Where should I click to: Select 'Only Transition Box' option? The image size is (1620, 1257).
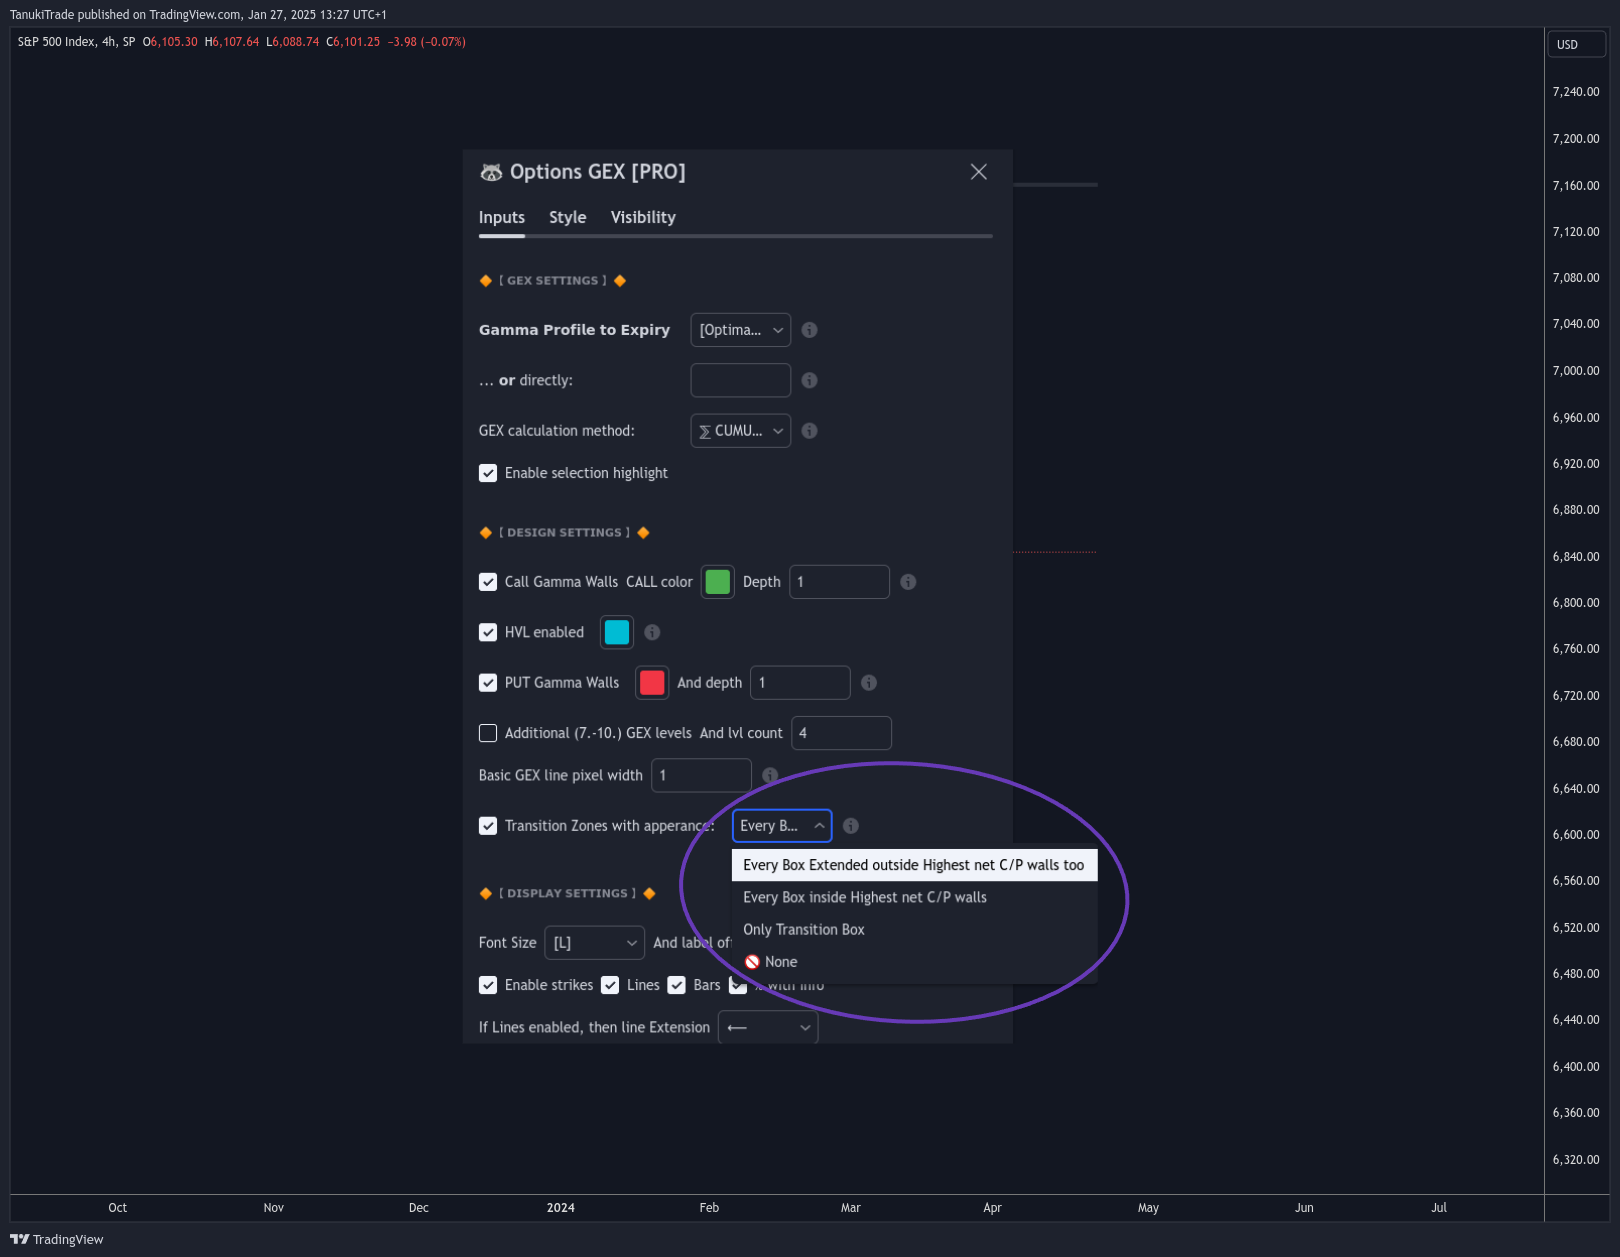pos(914,929)
